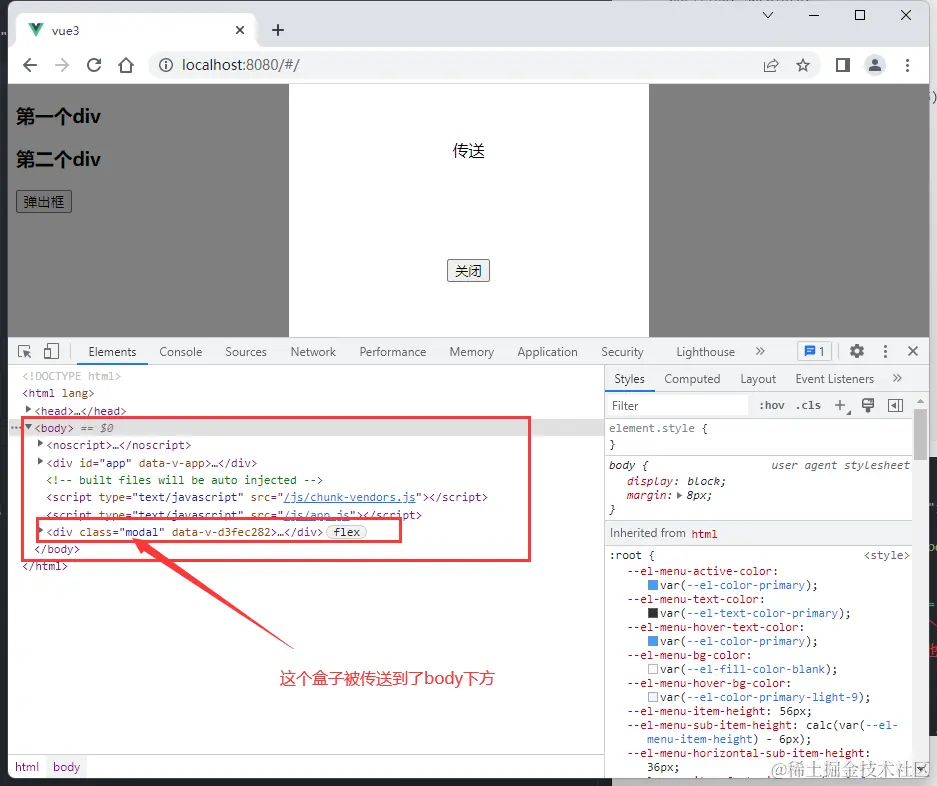Open the Security tab

tap(622, 351)
